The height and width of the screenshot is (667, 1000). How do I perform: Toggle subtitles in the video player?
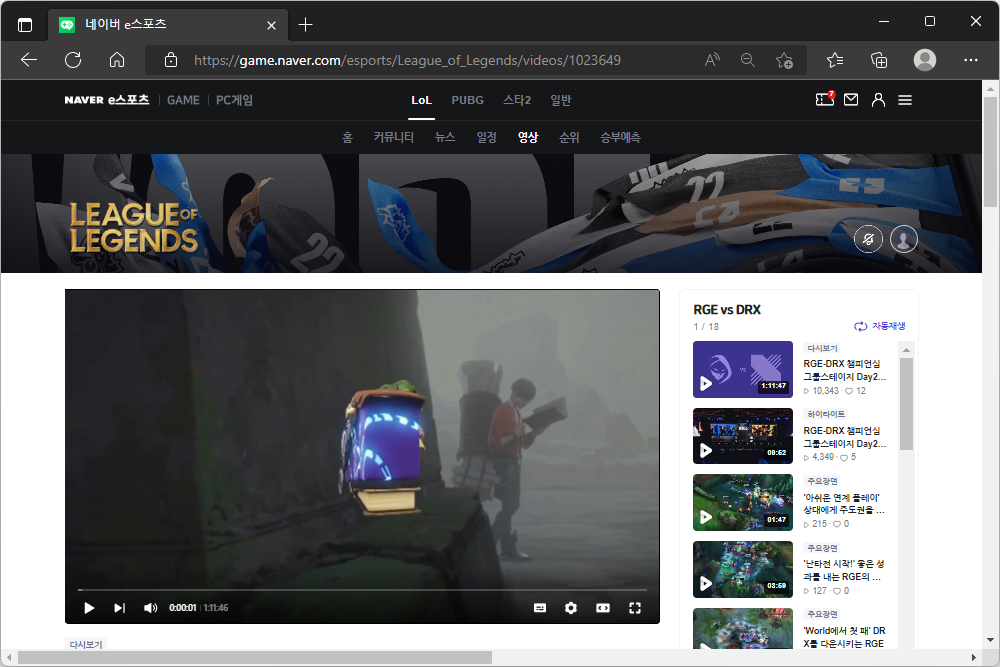tap(540, 608)
